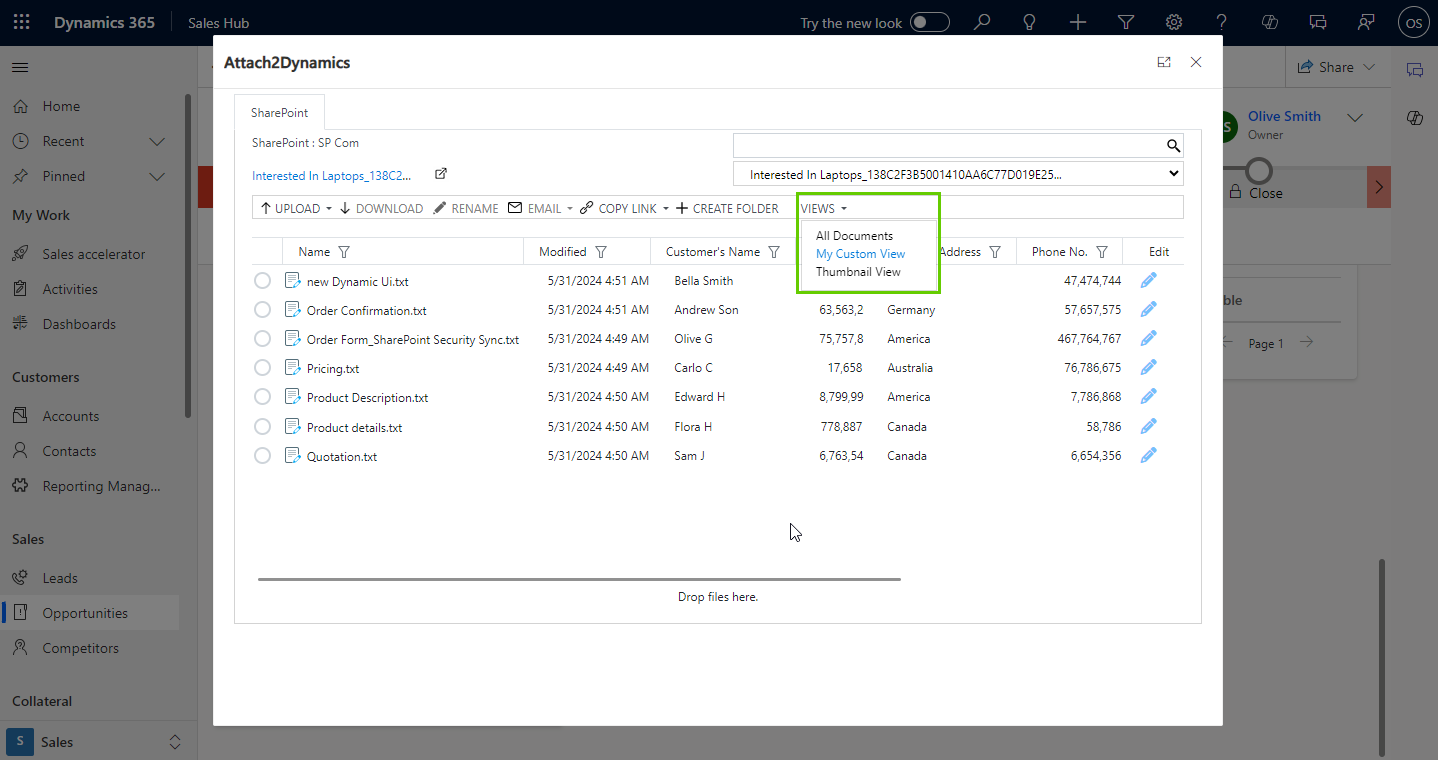Image resolution: width=1438 pixels, height=760 pixels.
Task: Expand the UPLOAD dropdown arrow
Action: 329,209
